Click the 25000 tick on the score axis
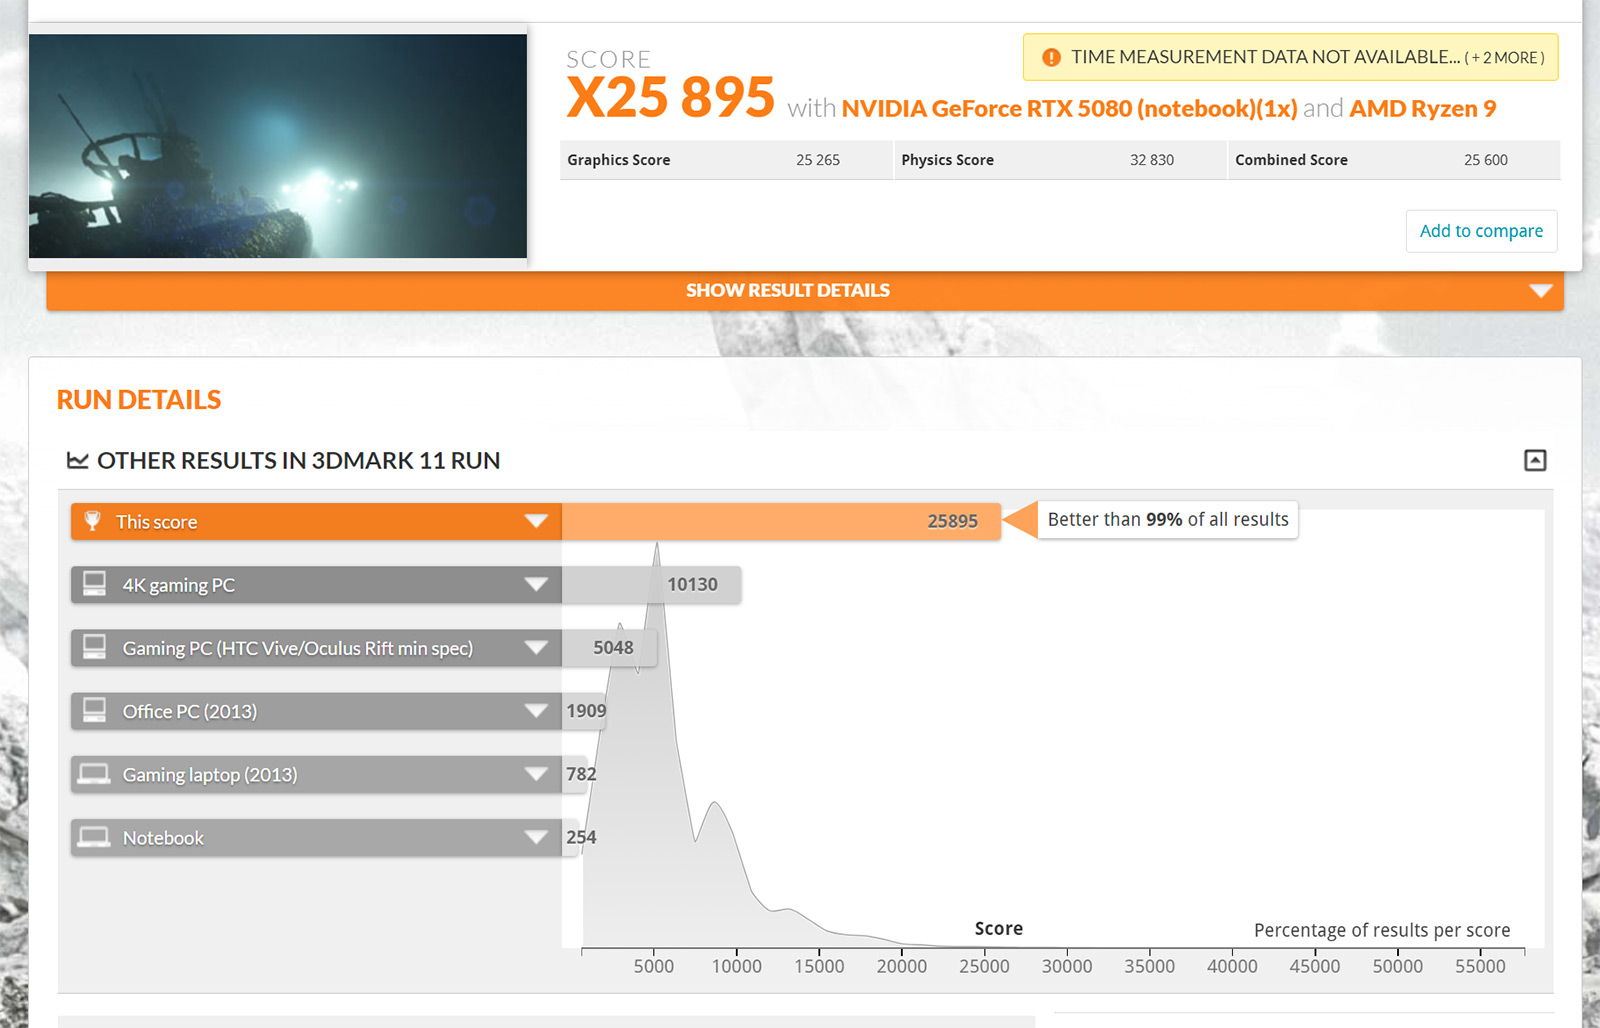1600x1028 pixels. [x=984, y=966]
